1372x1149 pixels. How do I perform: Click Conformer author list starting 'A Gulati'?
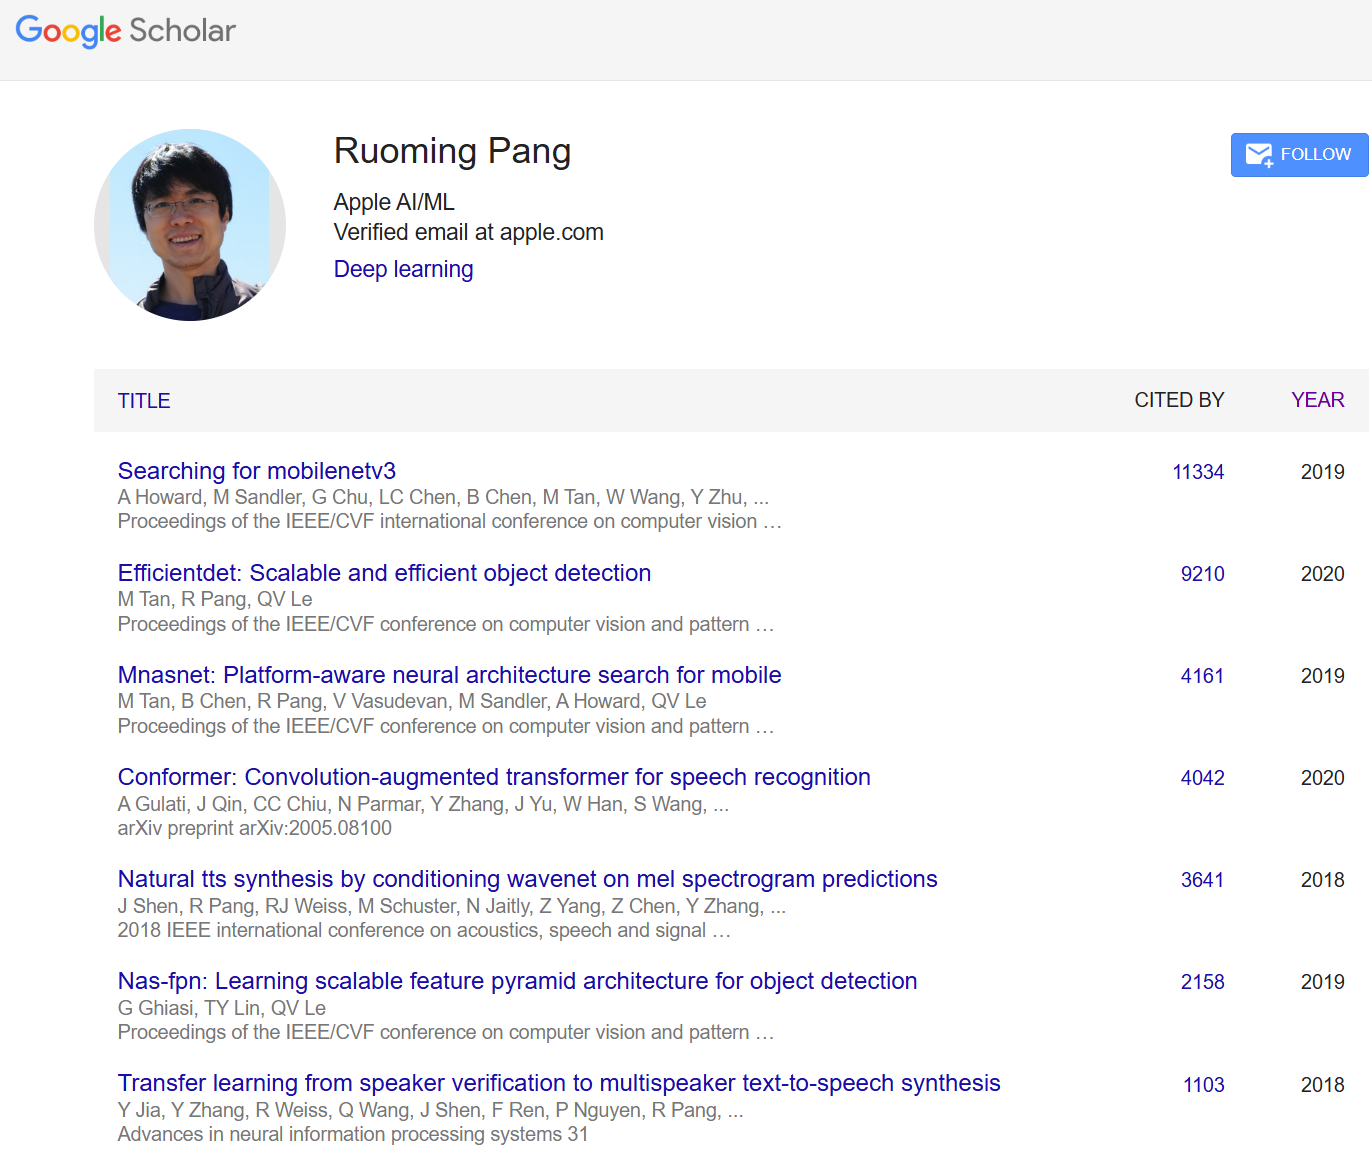[x=423, y=804]
